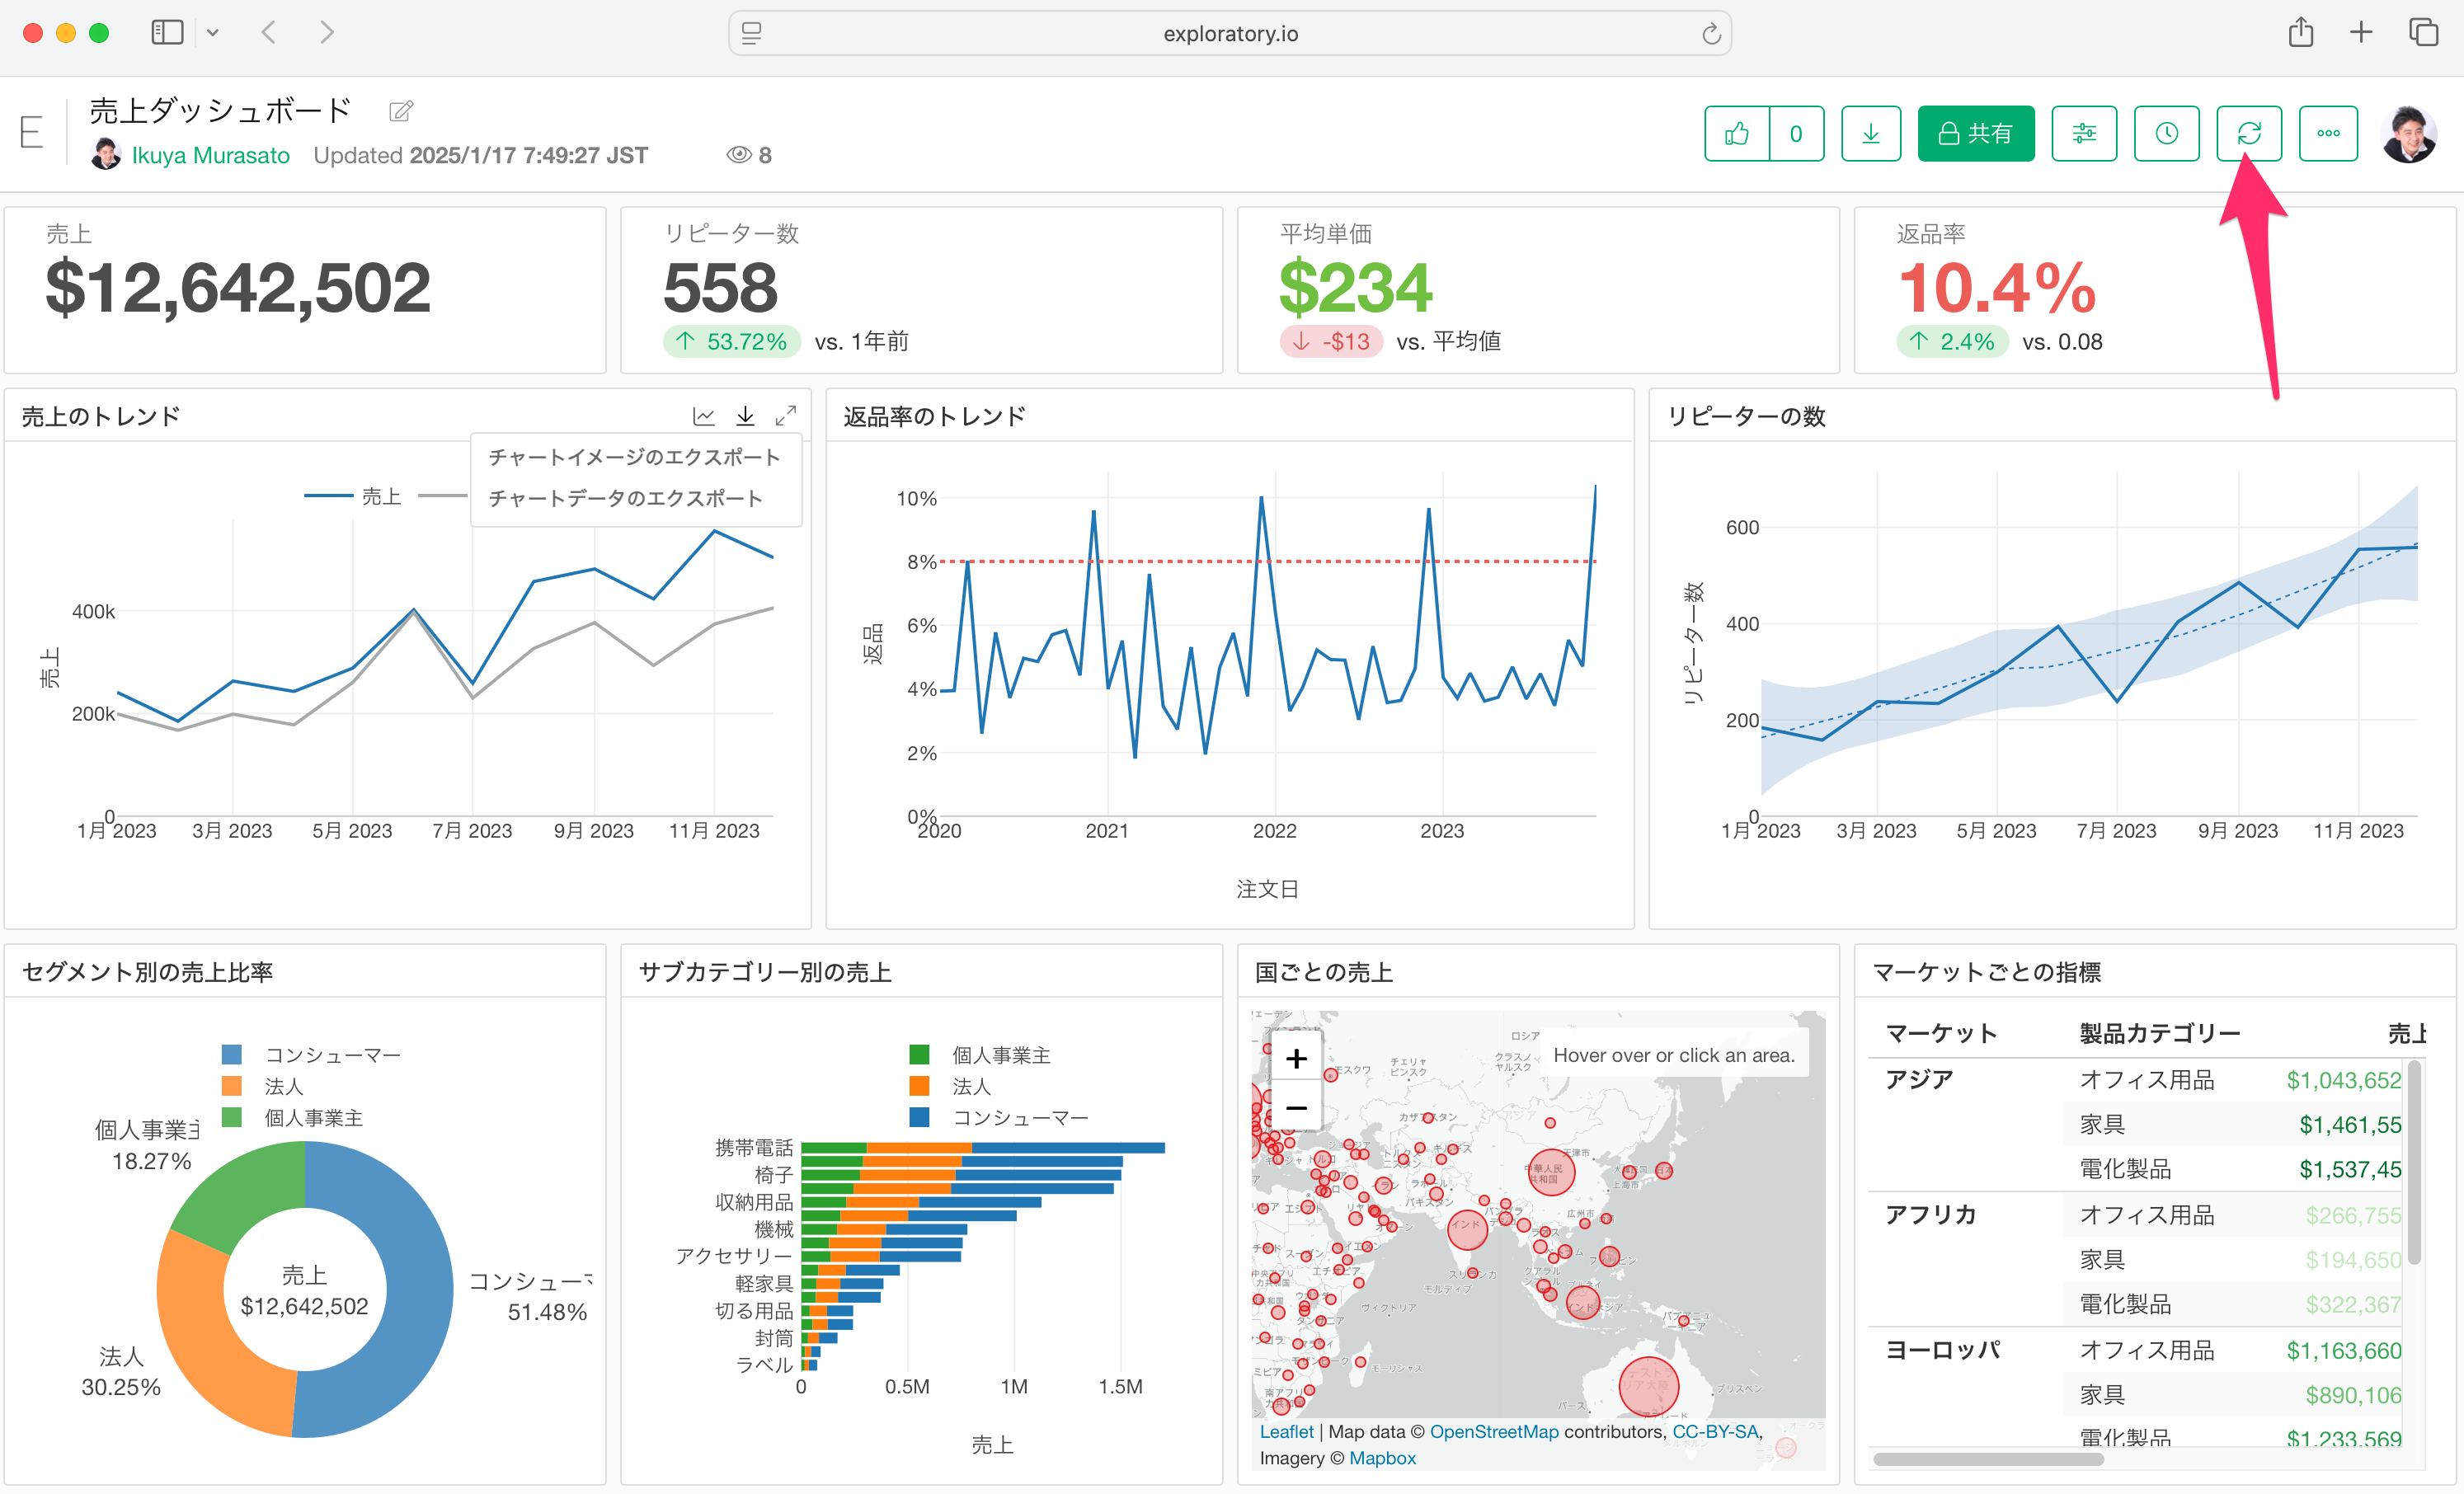Open export dropdown arrow on 売上のトレンド
The height and width of the screenshot is (1494, 2464).
tap(745, 415)
